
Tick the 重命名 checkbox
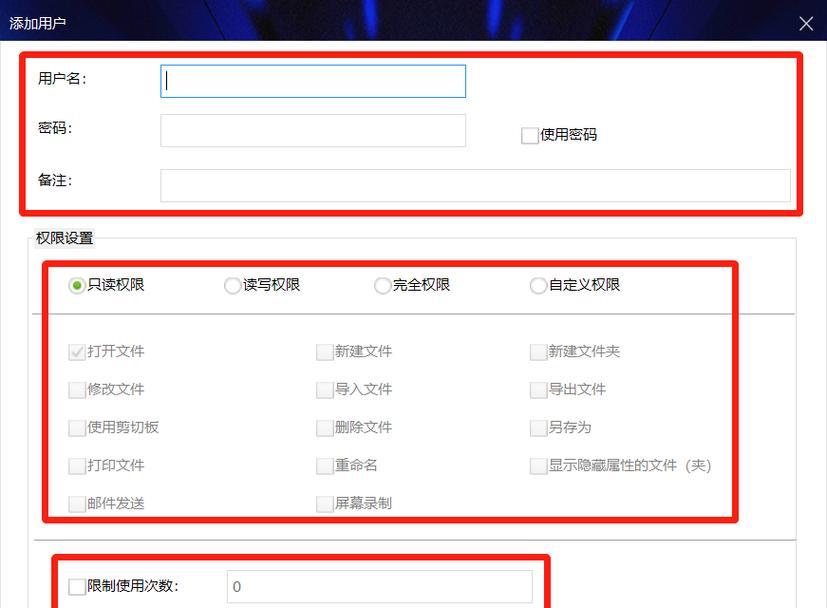point(324,466)
